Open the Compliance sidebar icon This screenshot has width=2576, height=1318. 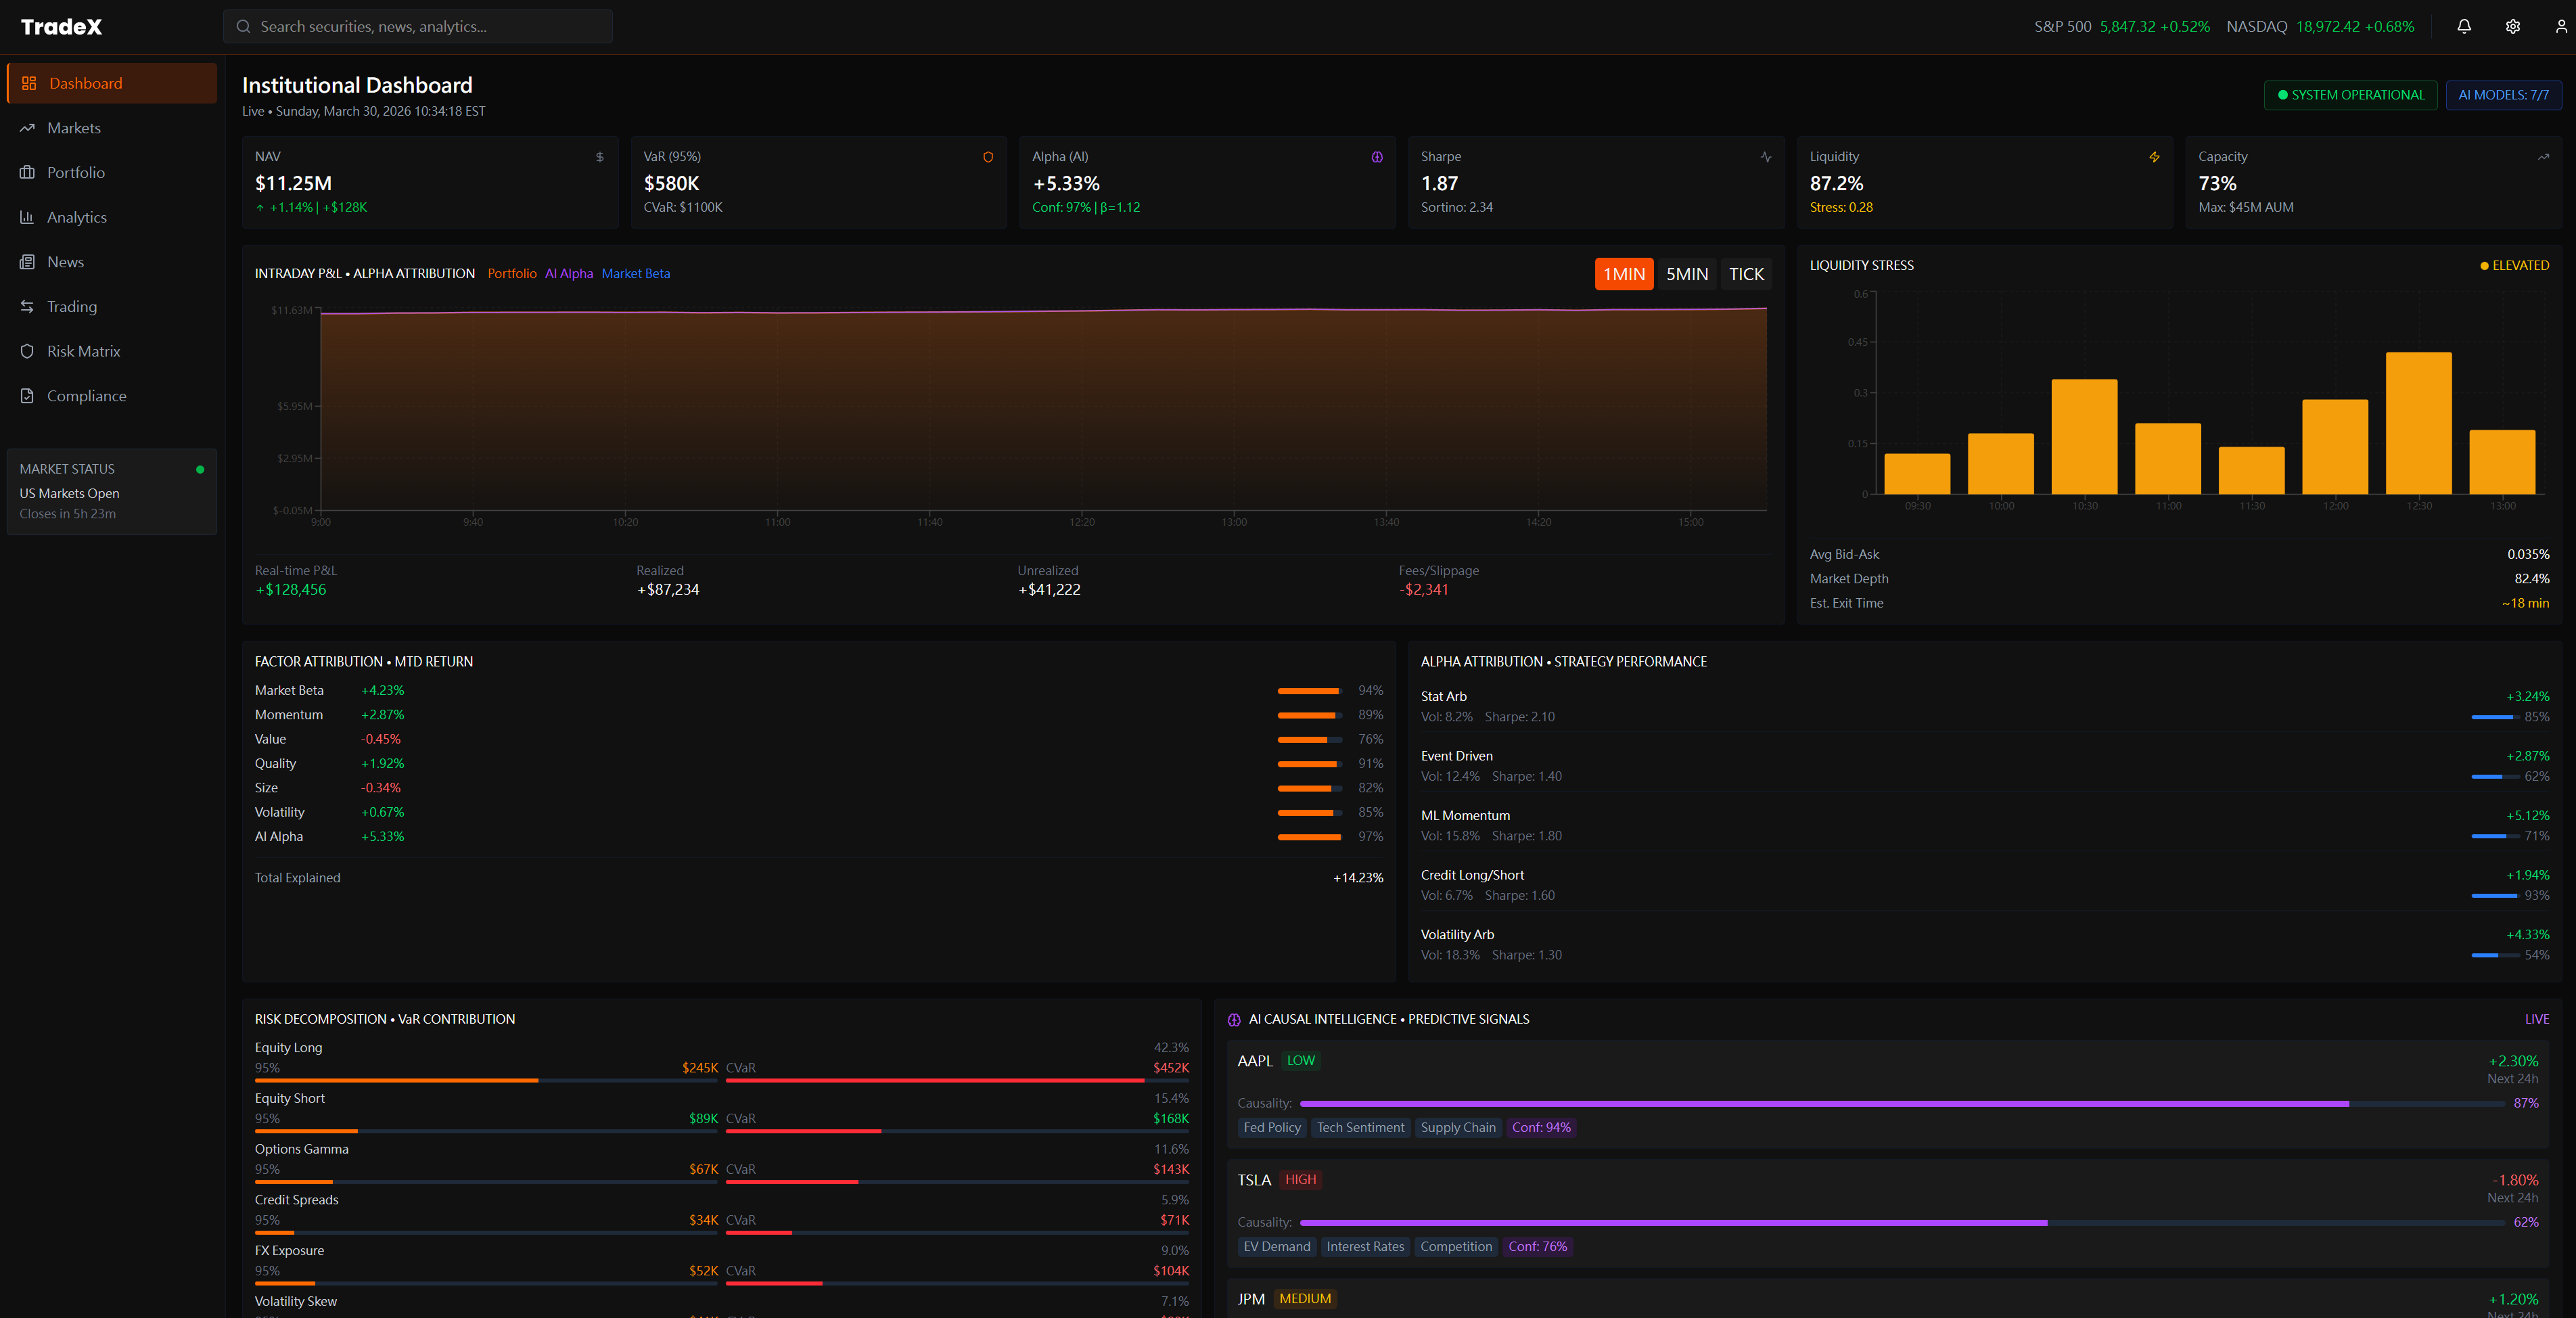click(x=28, y=395)
